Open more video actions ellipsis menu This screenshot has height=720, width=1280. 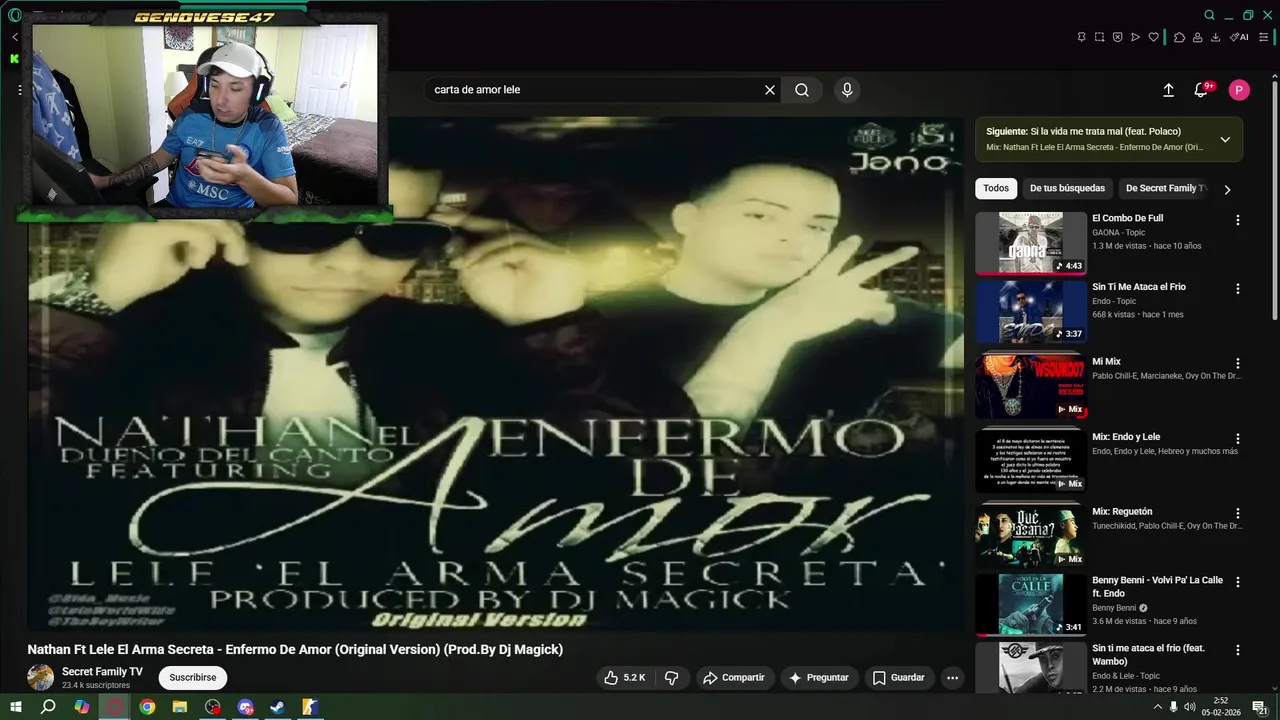tap(952, 678)
